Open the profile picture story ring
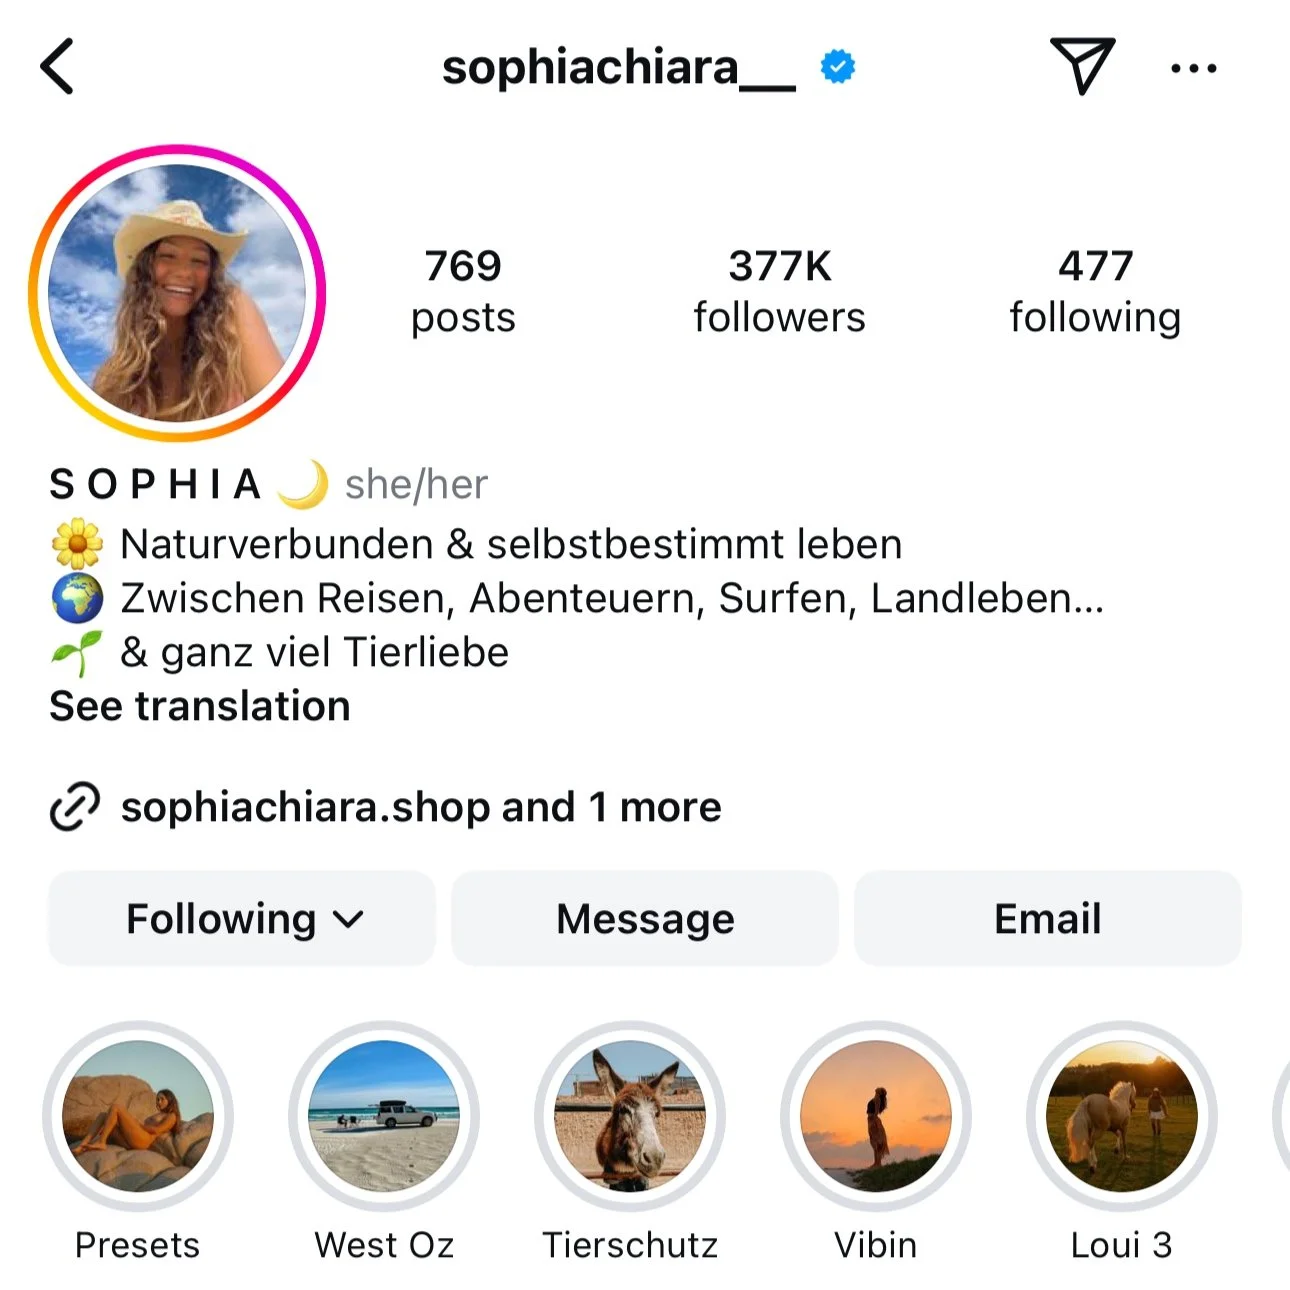 (178, 293)
